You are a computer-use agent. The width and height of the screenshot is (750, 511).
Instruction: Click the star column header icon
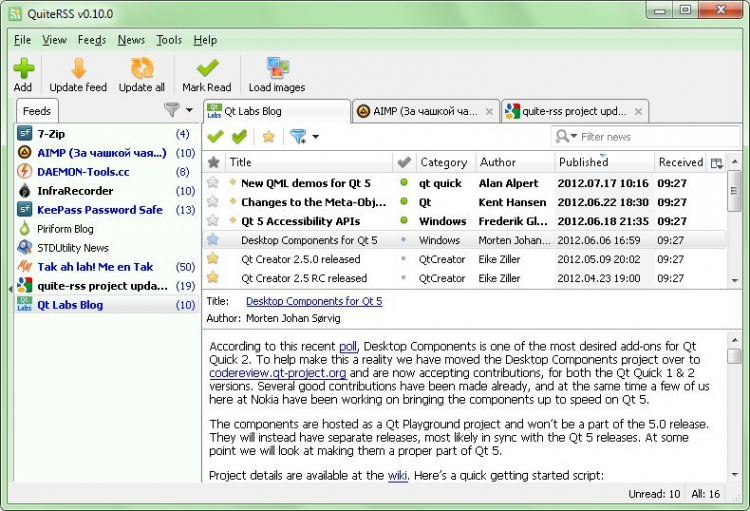[214, 162]
